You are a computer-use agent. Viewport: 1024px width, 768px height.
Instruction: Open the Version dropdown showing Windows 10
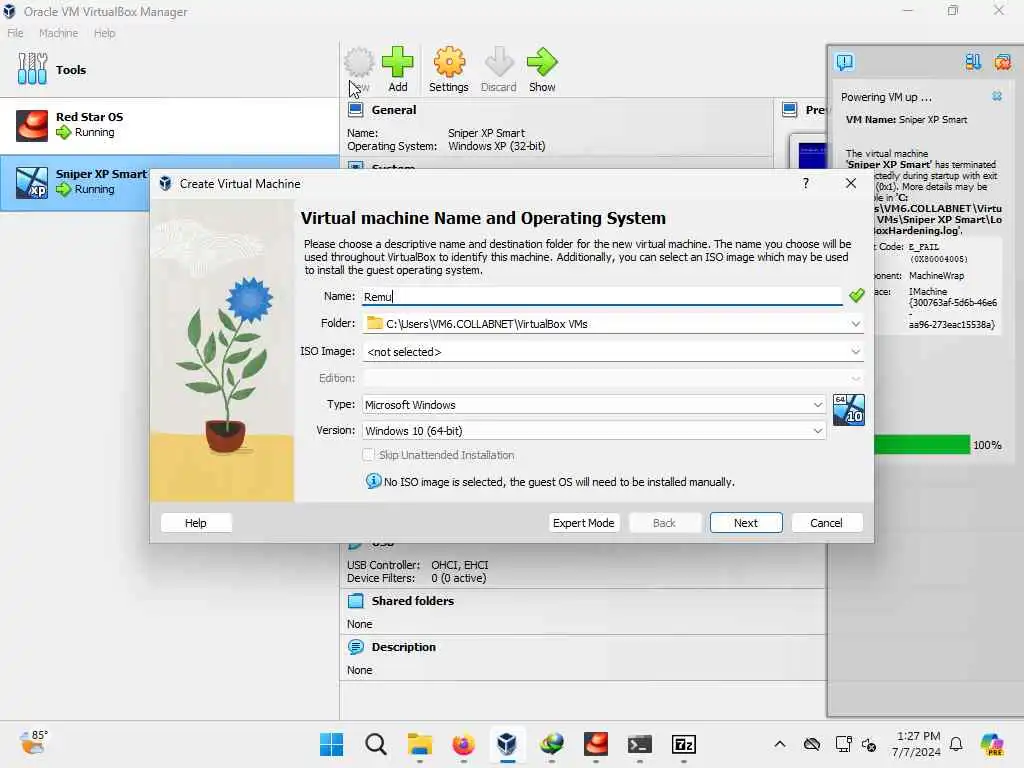click(x=594, y=431)
